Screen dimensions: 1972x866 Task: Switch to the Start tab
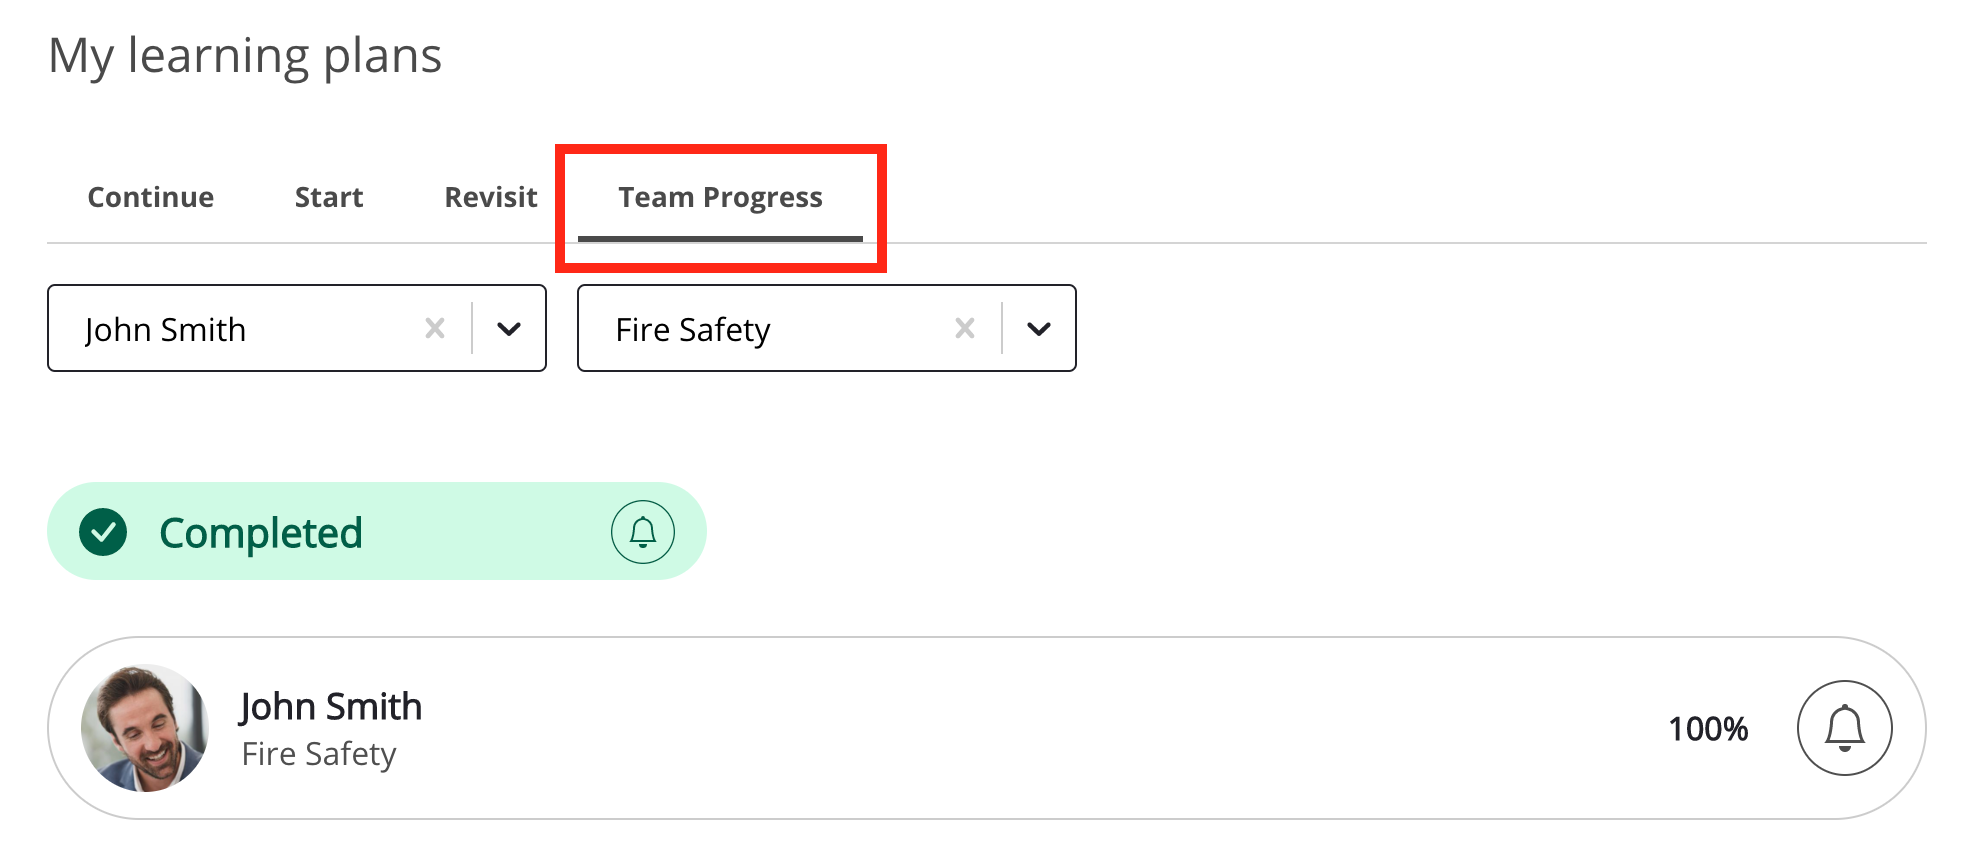click(x=329, y=197)
